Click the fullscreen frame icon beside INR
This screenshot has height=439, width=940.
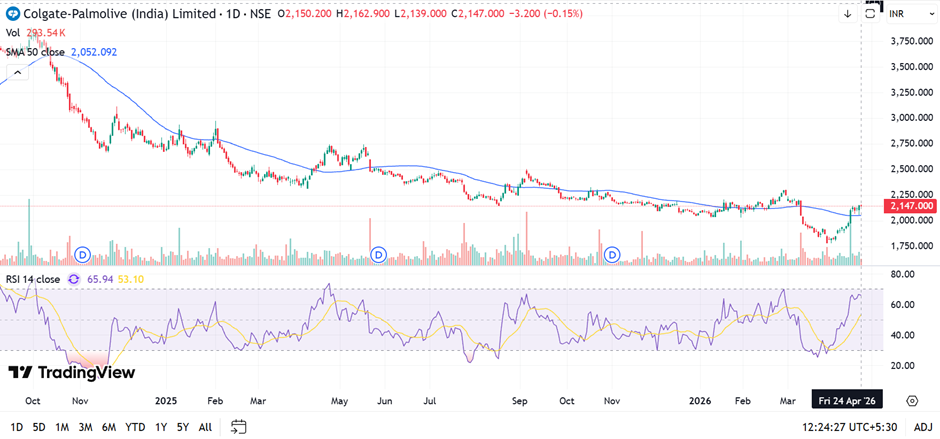point(871,11)
